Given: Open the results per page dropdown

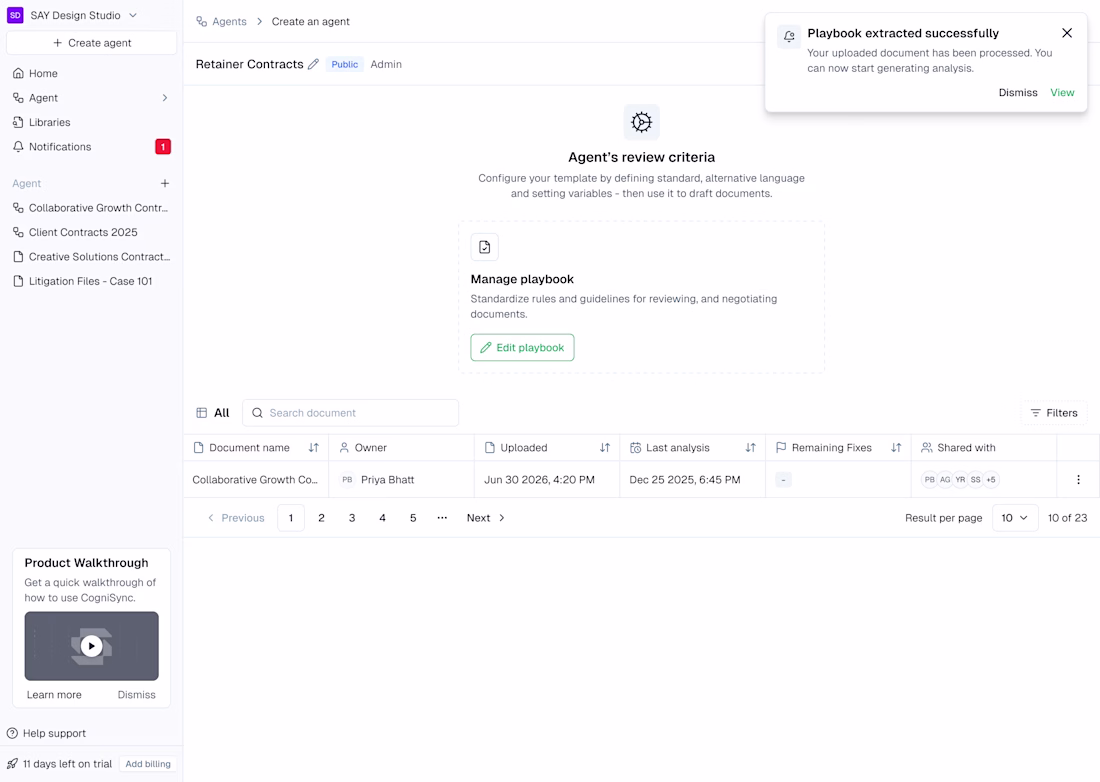Looking at the screenshot, I should click(1015, 518).
